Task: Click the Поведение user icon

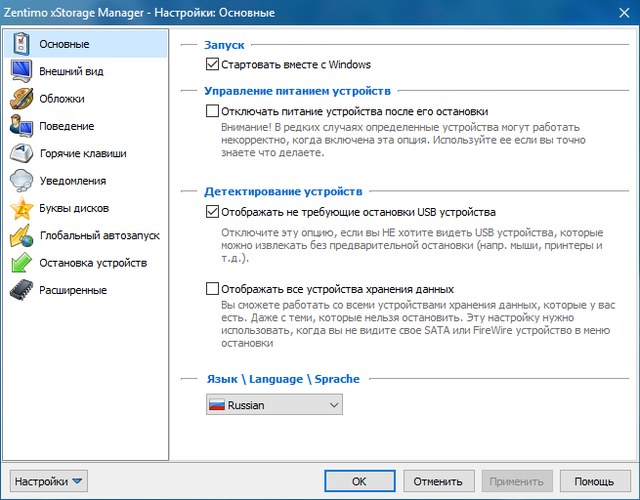Action: coord(21,126)
